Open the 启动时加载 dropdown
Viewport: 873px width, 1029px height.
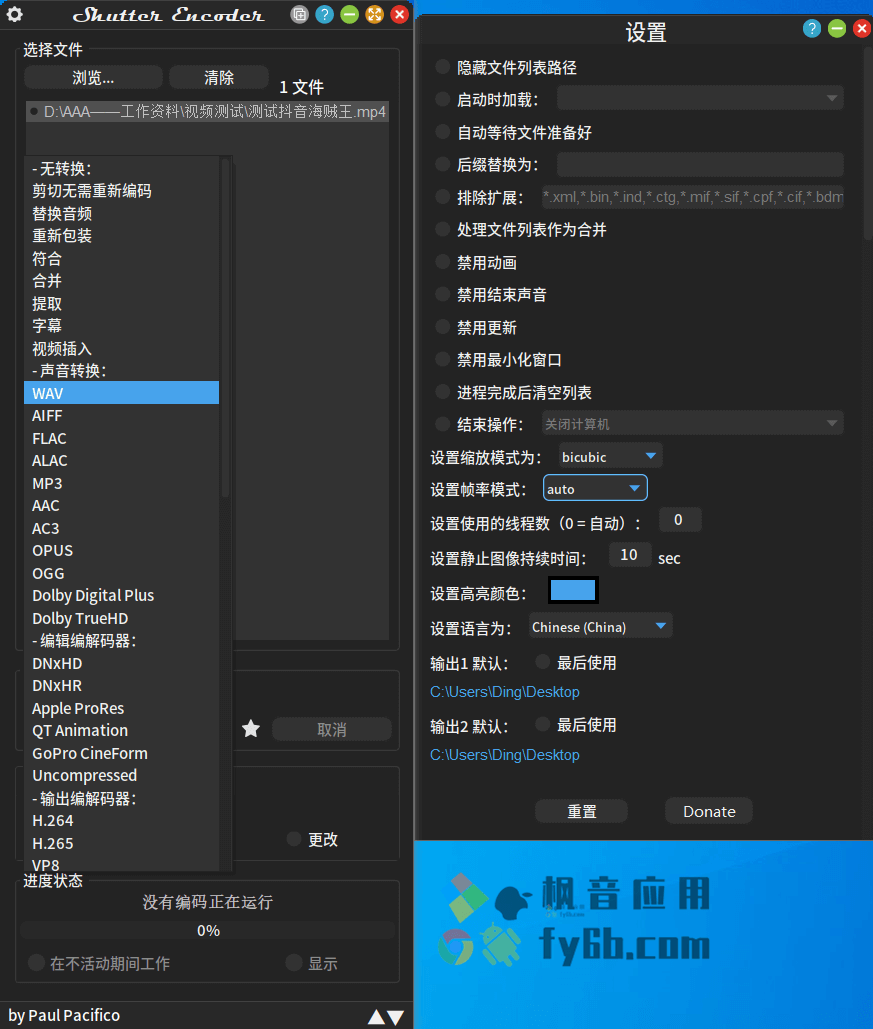coord(700,98)
